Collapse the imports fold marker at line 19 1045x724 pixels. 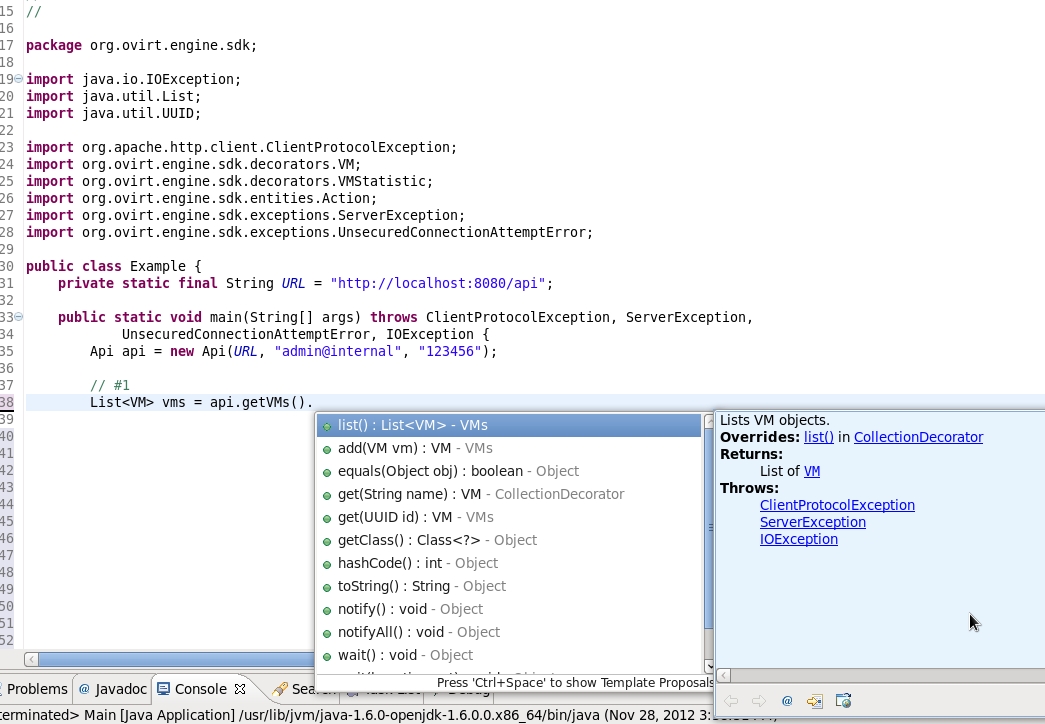pyautogui.click(x=19, y=79)
